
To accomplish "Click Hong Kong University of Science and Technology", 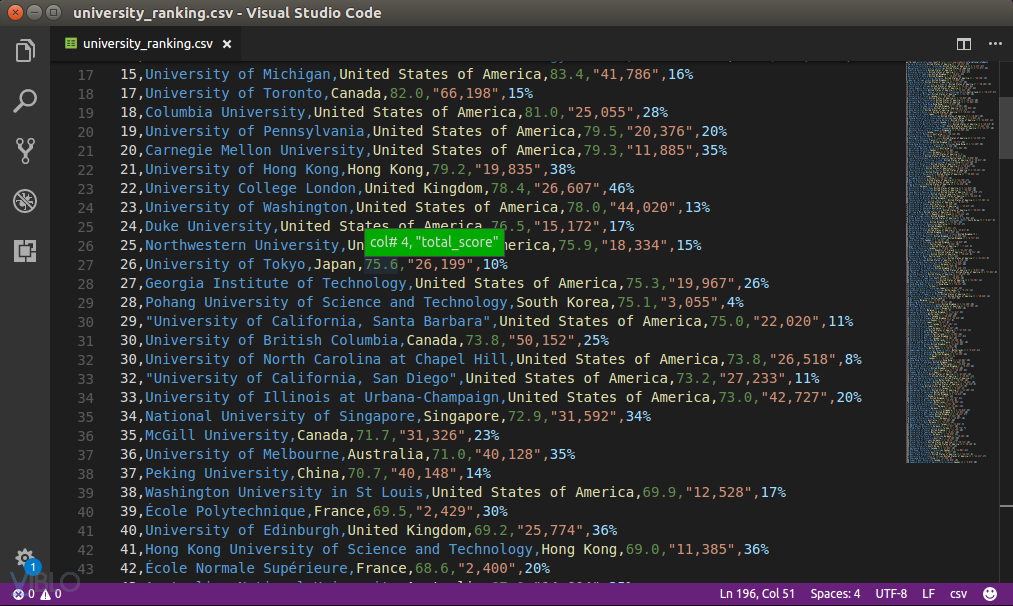I will (339, 549).
